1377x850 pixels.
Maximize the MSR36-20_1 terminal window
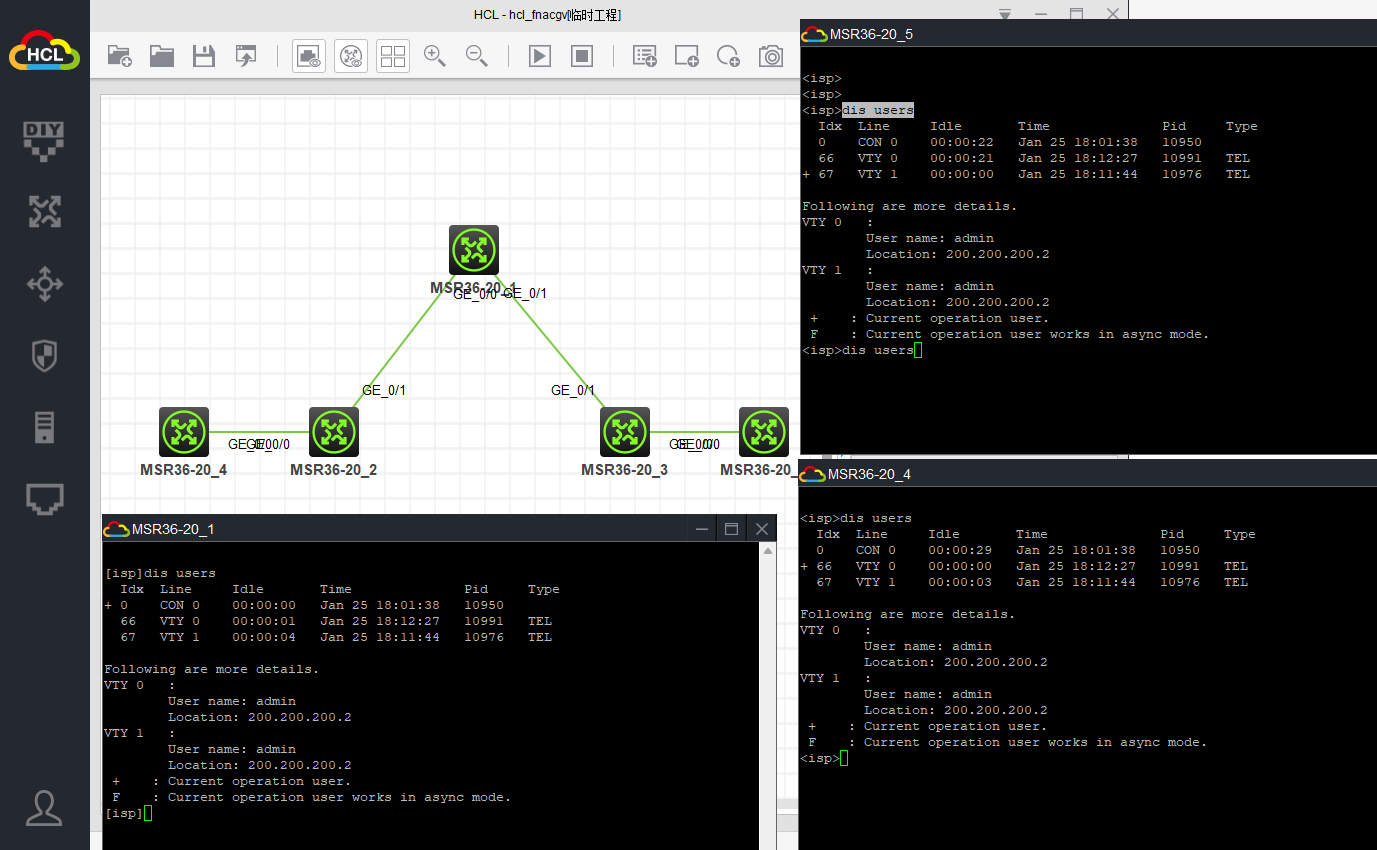pos(731,529)
